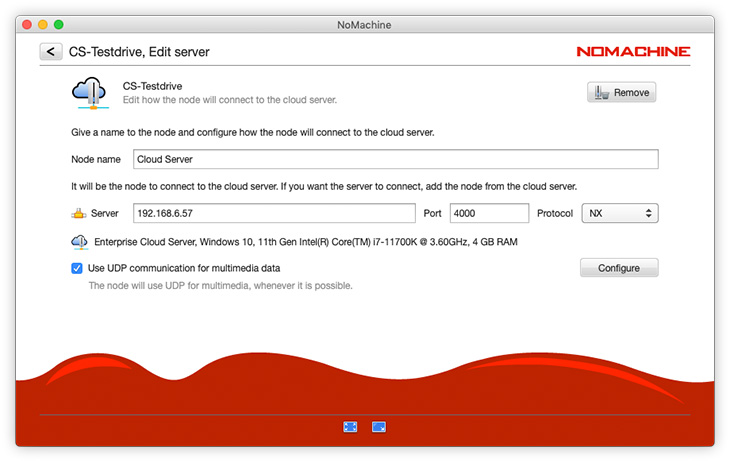Screen dimensions: 730x461
Task: Select the Port number field
Action: pos(488,213)
